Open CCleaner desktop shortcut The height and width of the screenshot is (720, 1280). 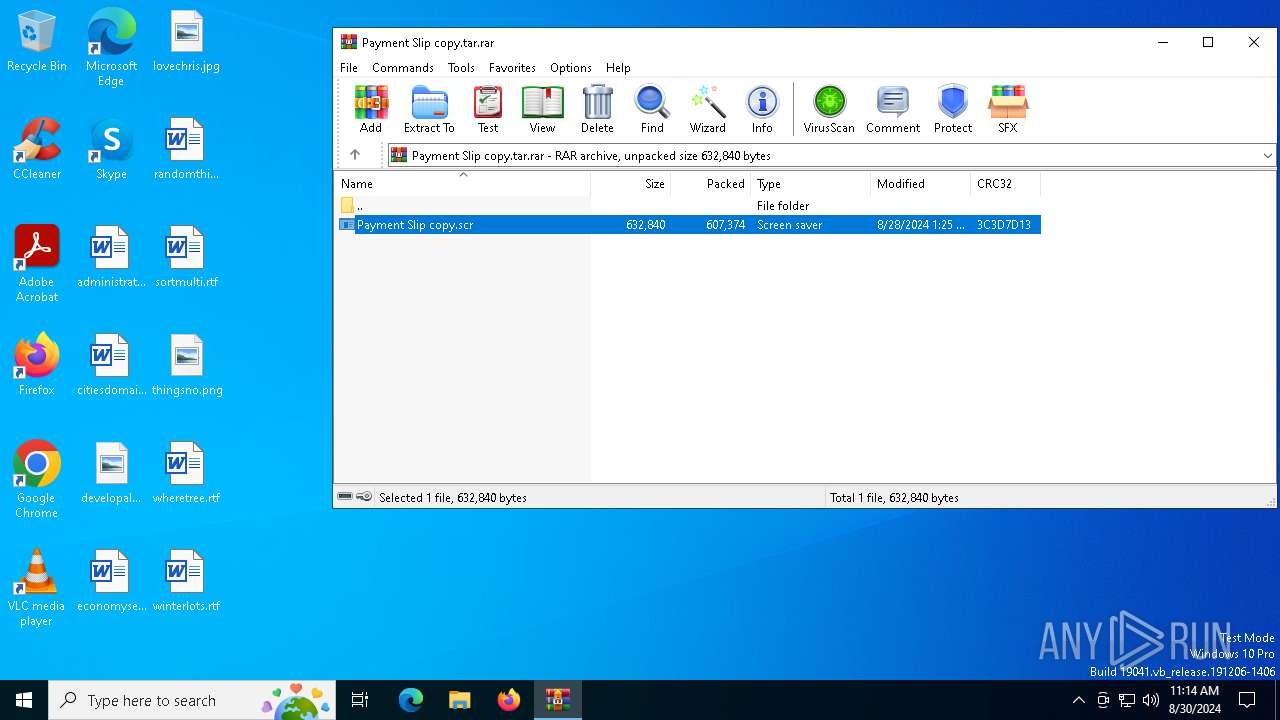[x=37, y=149]
